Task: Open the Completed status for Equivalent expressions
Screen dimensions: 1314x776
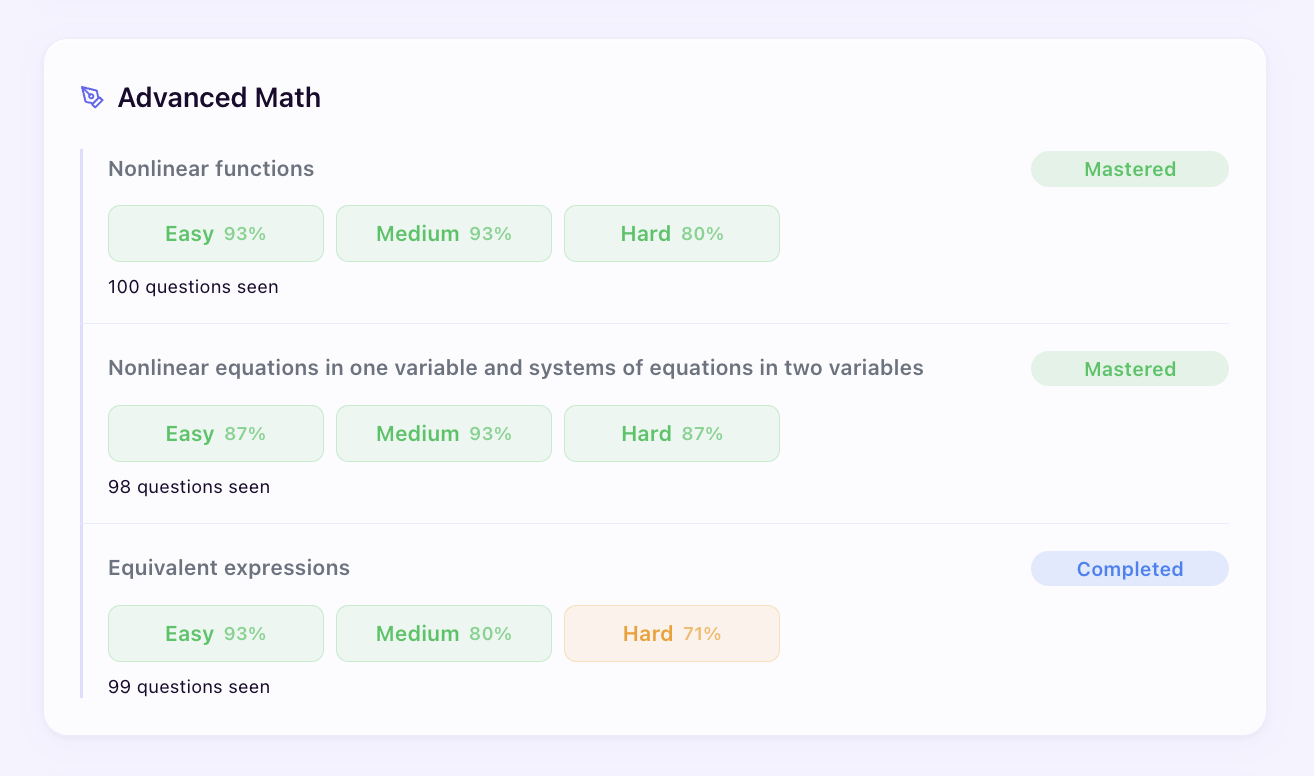Action: pos(1129,568)
